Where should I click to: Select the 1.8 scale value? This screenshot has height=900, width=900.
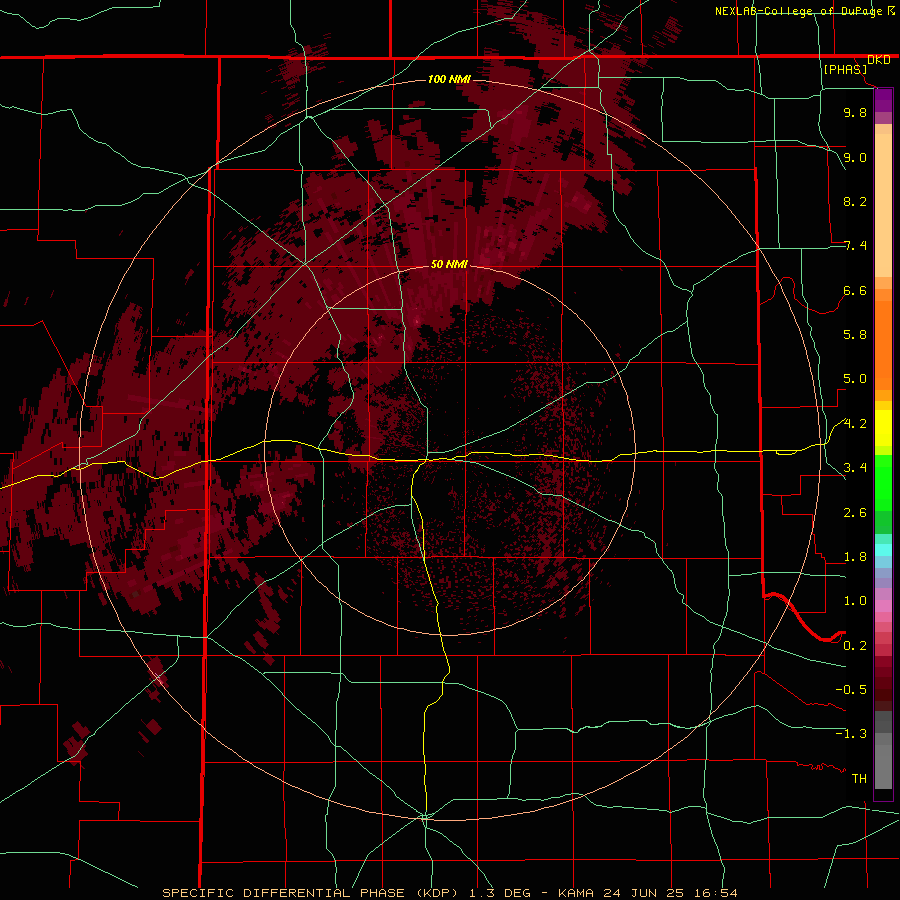click(x=855, y=557)
